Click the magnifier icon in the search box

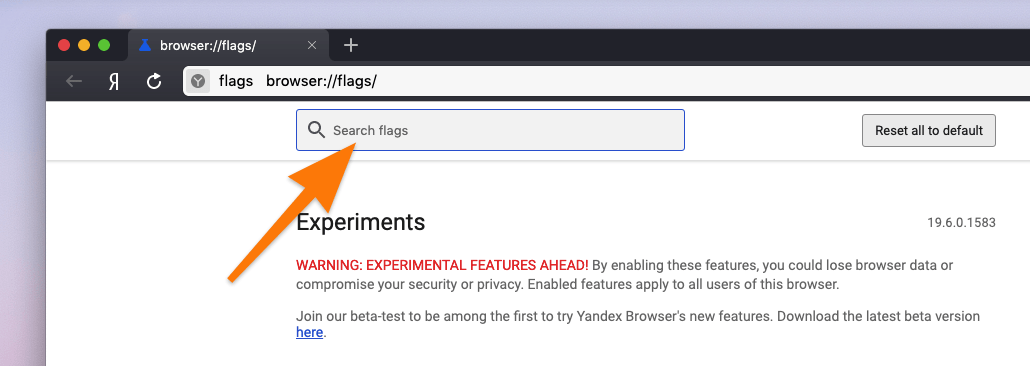(x=317, y=130)
